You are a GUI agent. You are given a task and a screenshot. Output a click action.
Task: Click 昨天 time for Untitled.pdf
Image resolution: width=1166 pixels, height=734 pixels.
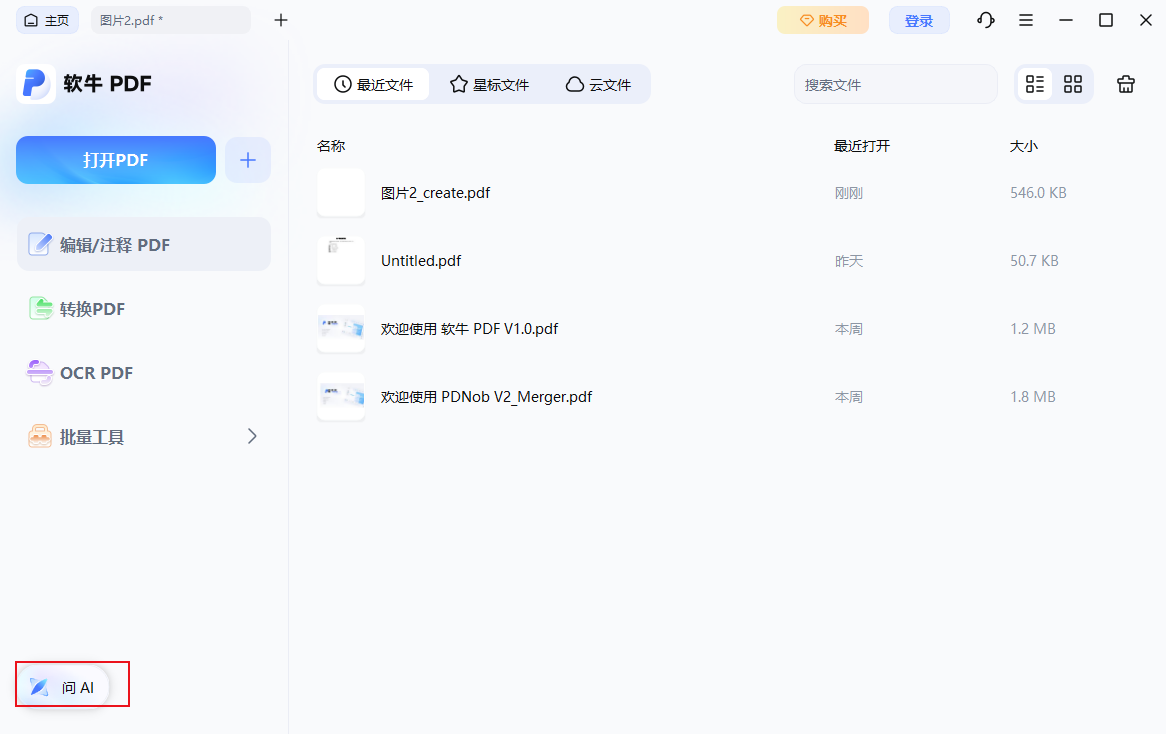coord(848,261)
